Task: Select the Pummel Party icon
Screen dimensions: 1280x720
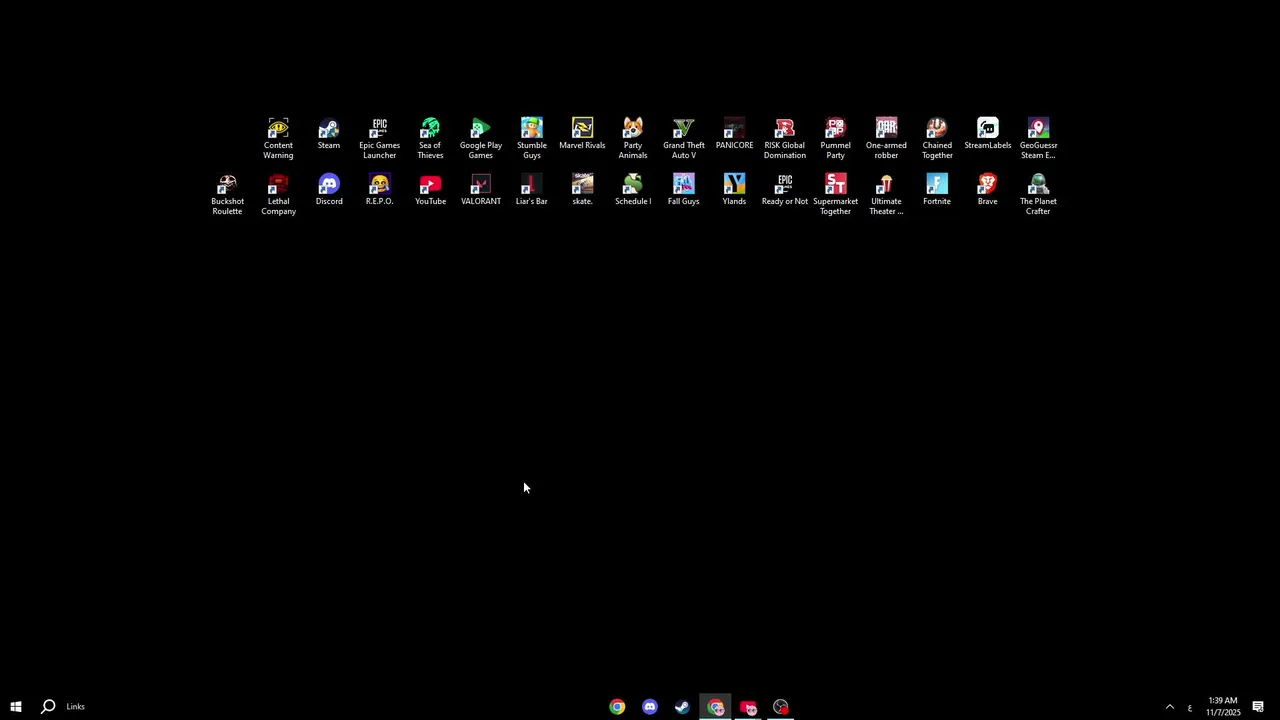Action: [835, 138]
